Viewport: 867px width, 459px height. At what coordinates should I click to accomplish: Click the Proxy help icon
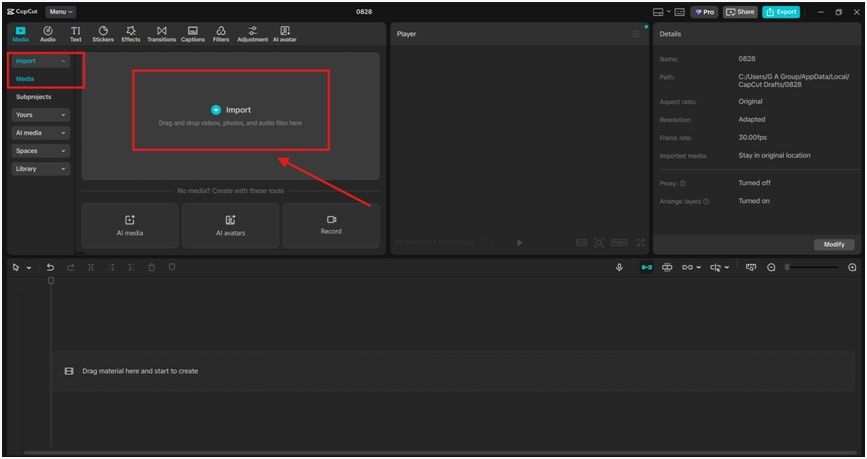(x=682, y=184)
